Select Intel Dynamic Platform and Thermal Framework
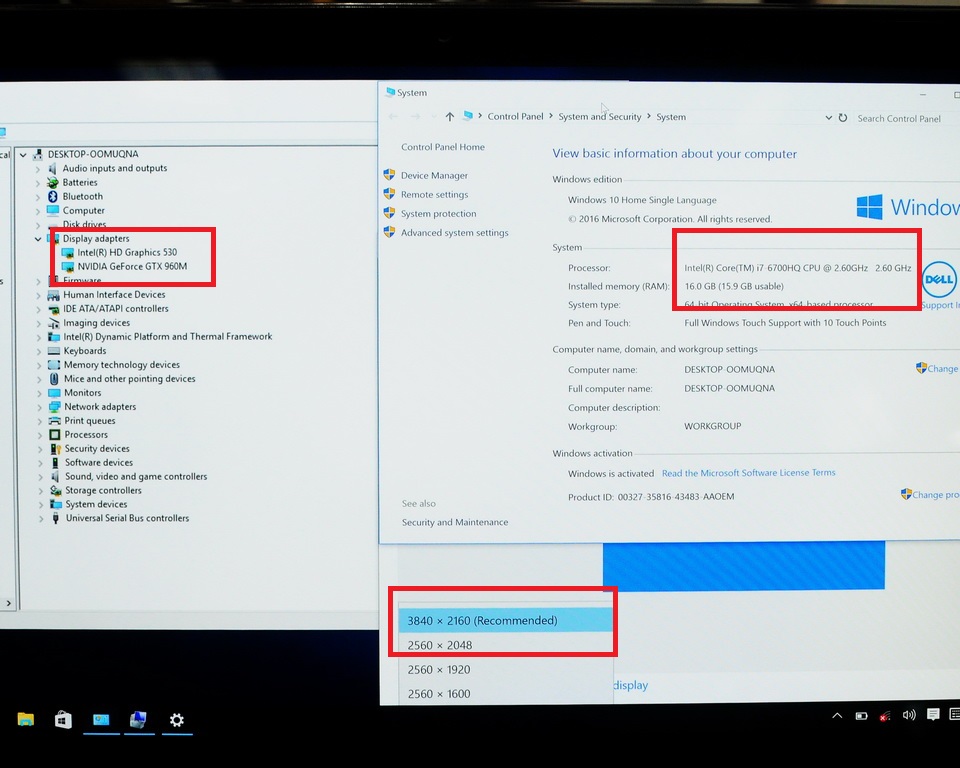Screen dimensions: 960x768 [168, 337]
